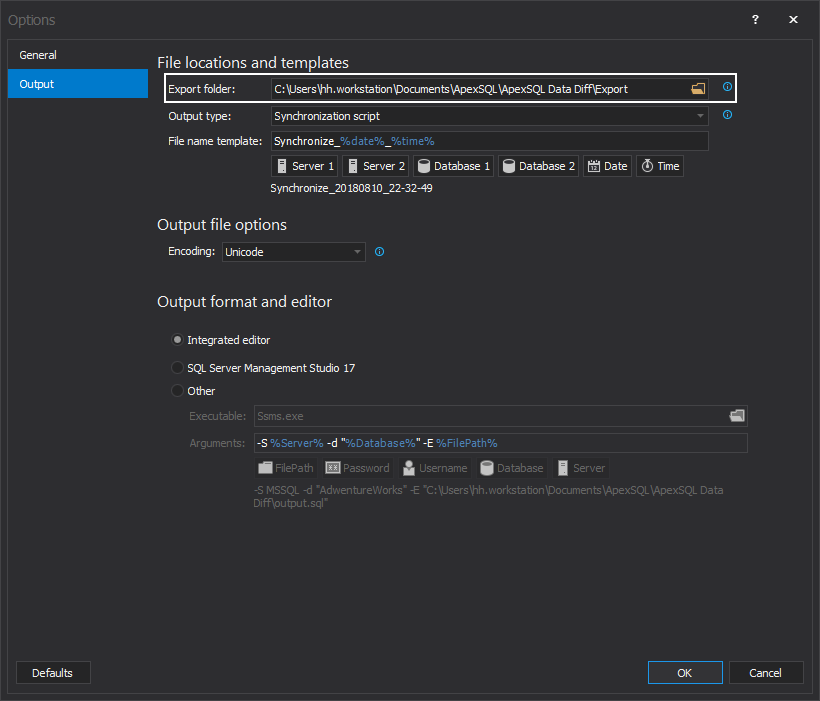820x701 pixels.
Task: Click the info icon beside Output type
Action: coord(727,116)
